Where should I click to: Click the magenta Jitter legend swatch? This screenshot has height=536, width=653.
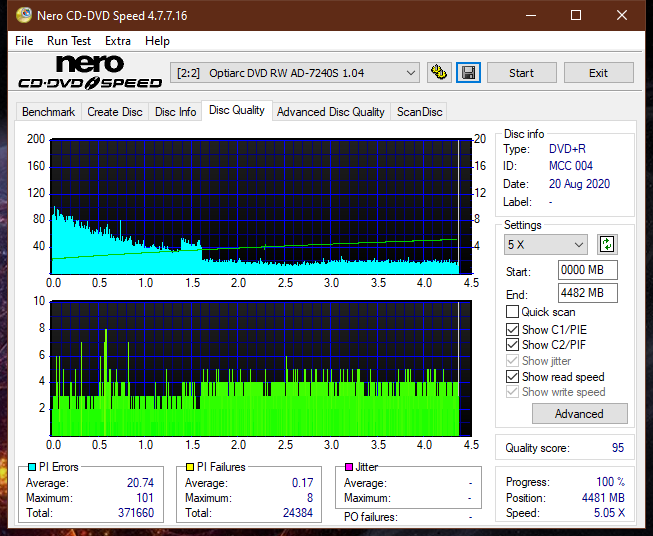tap(349, 467)
